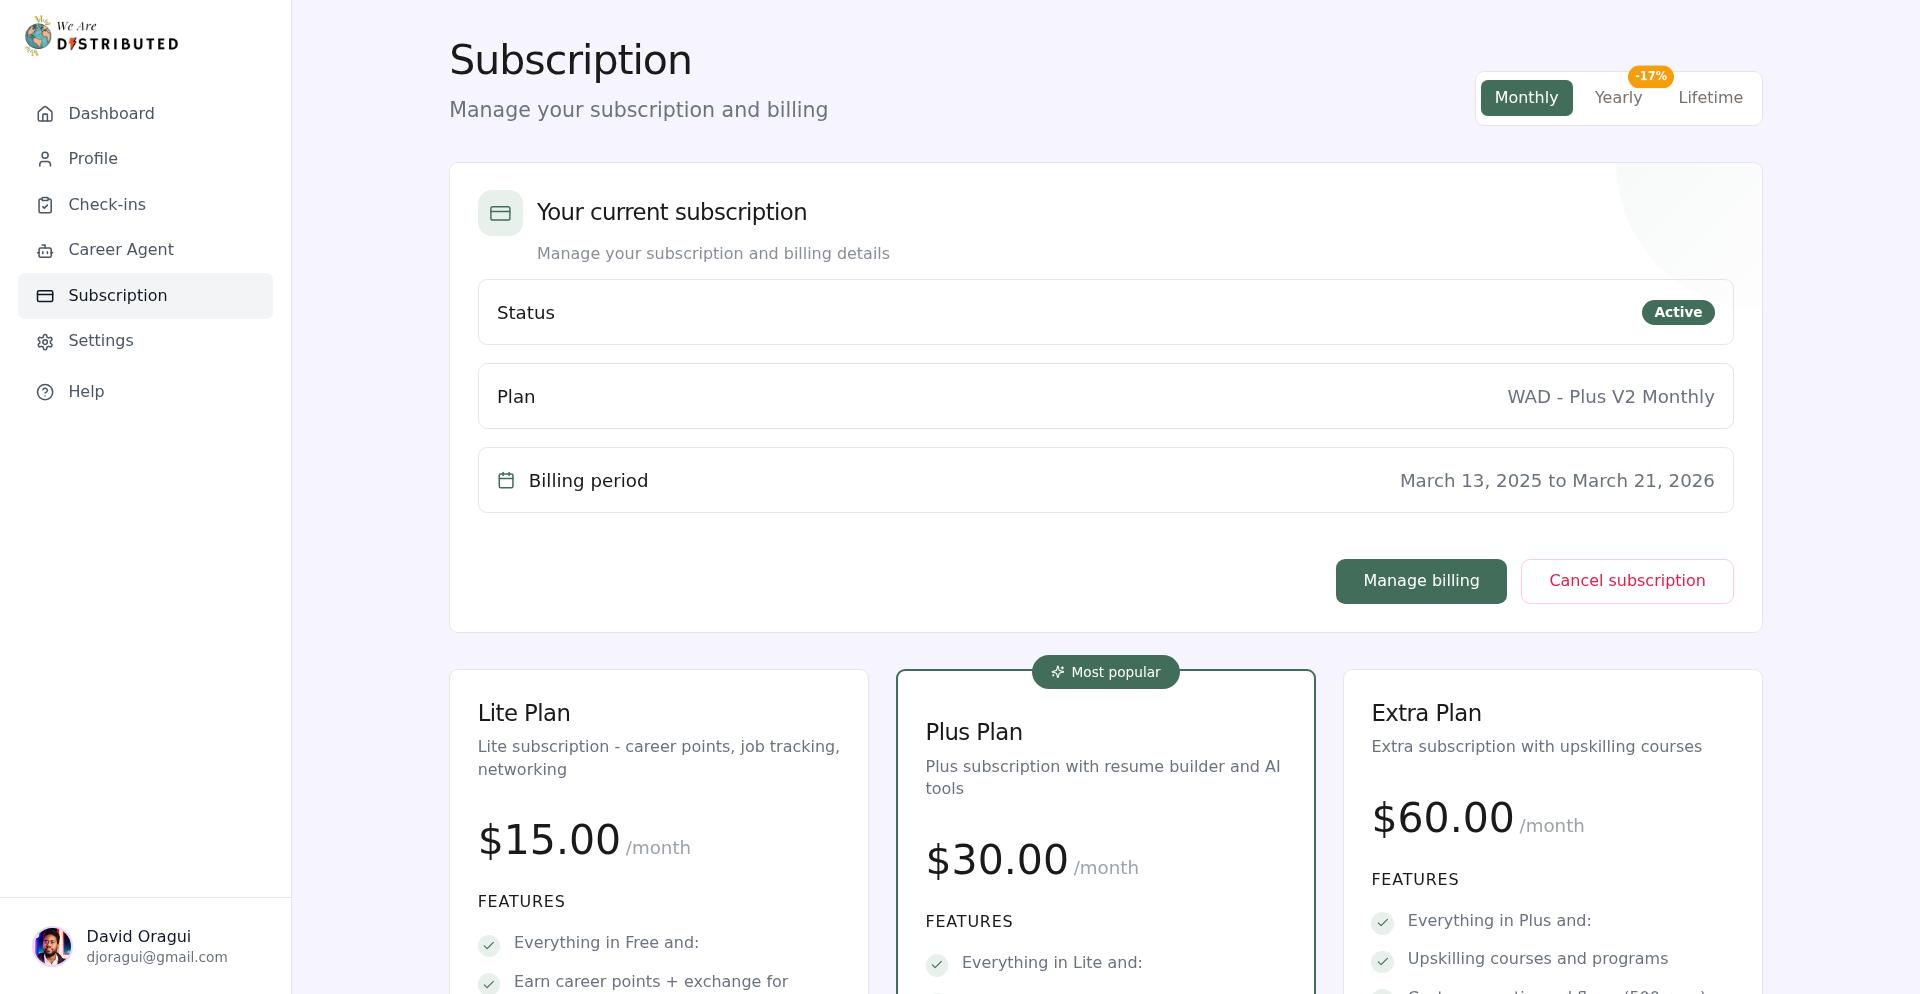
Task: Click the calendar icon beside Billing period
Action: tap(507, 480)
